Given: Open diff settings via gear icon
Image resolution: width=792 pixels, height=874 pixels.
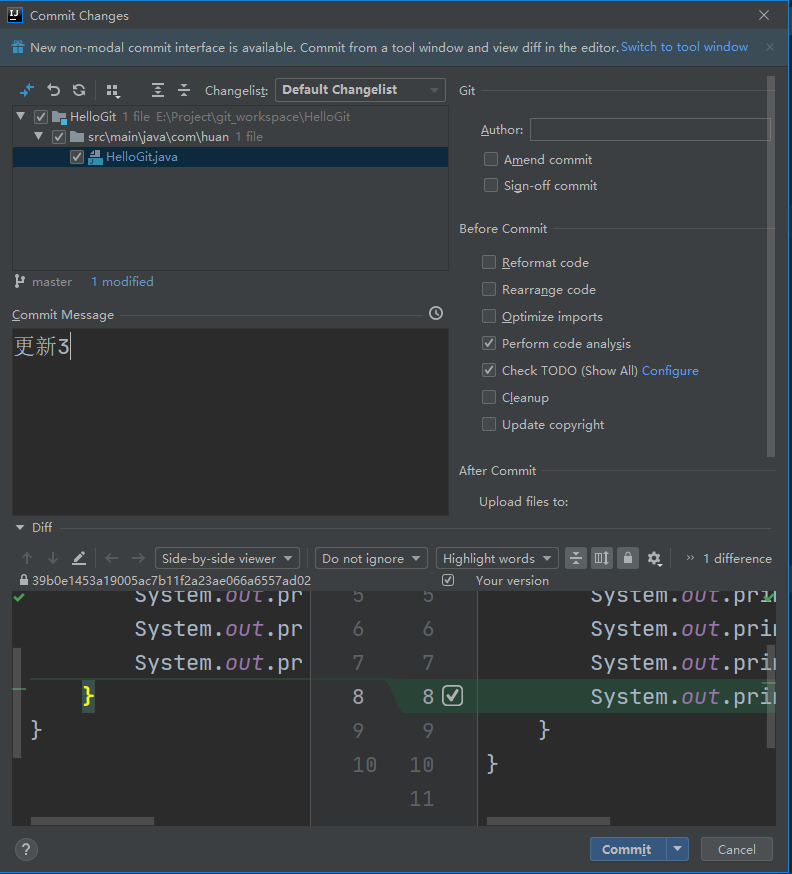Looking at the screenshot, I should click(655, 558).
